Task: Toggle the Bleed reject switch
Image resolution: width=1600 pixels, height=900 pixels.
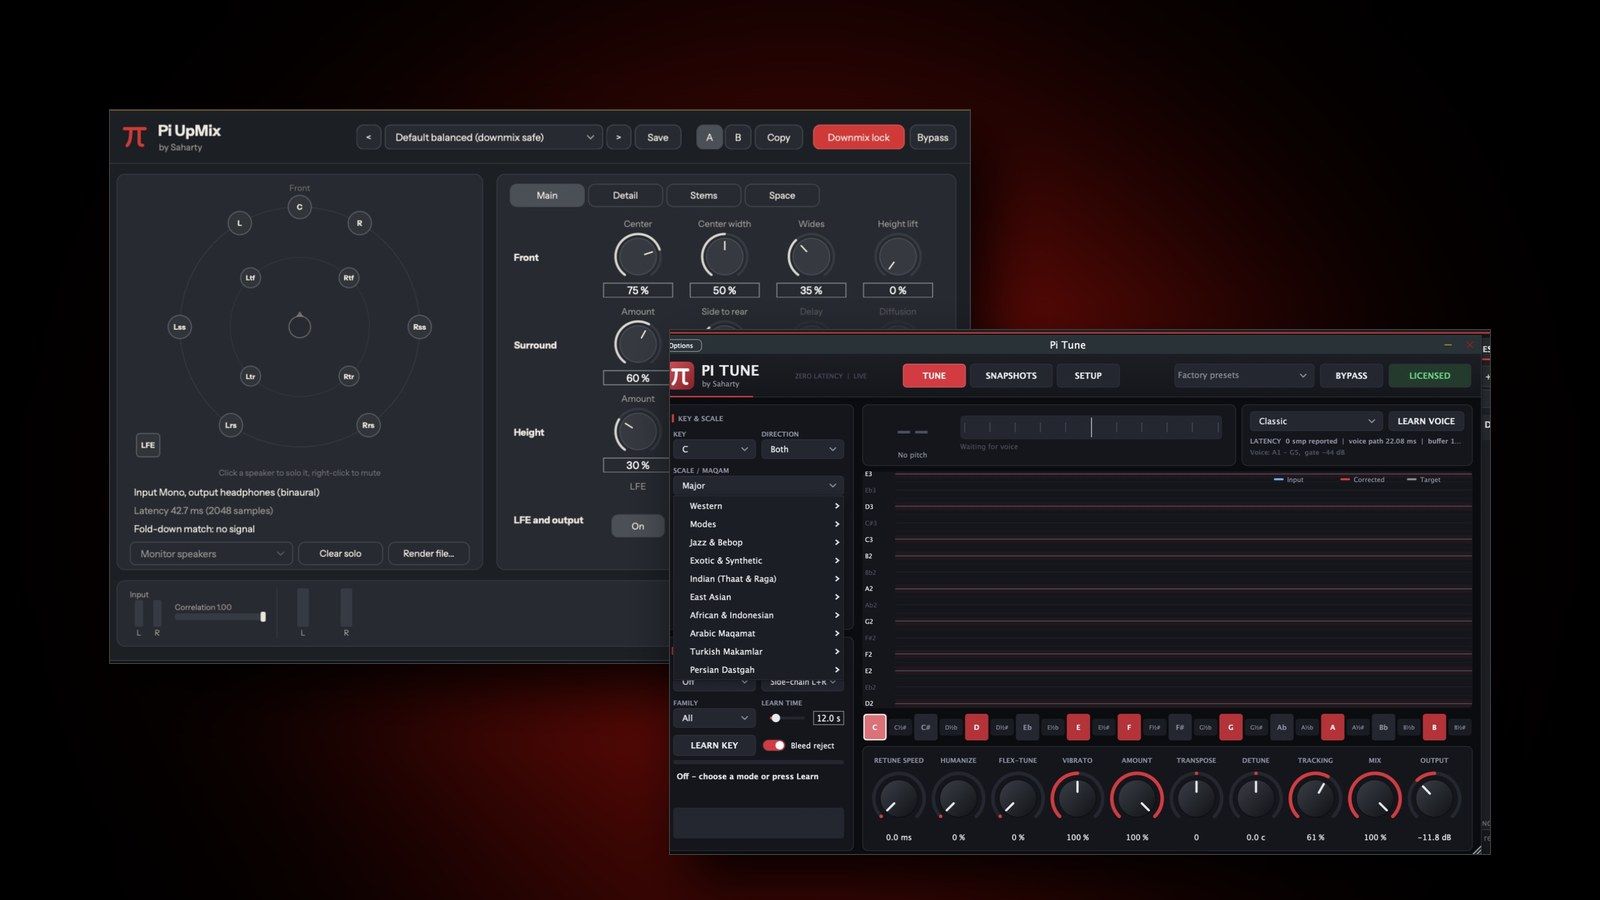Action: pos(774,745)
